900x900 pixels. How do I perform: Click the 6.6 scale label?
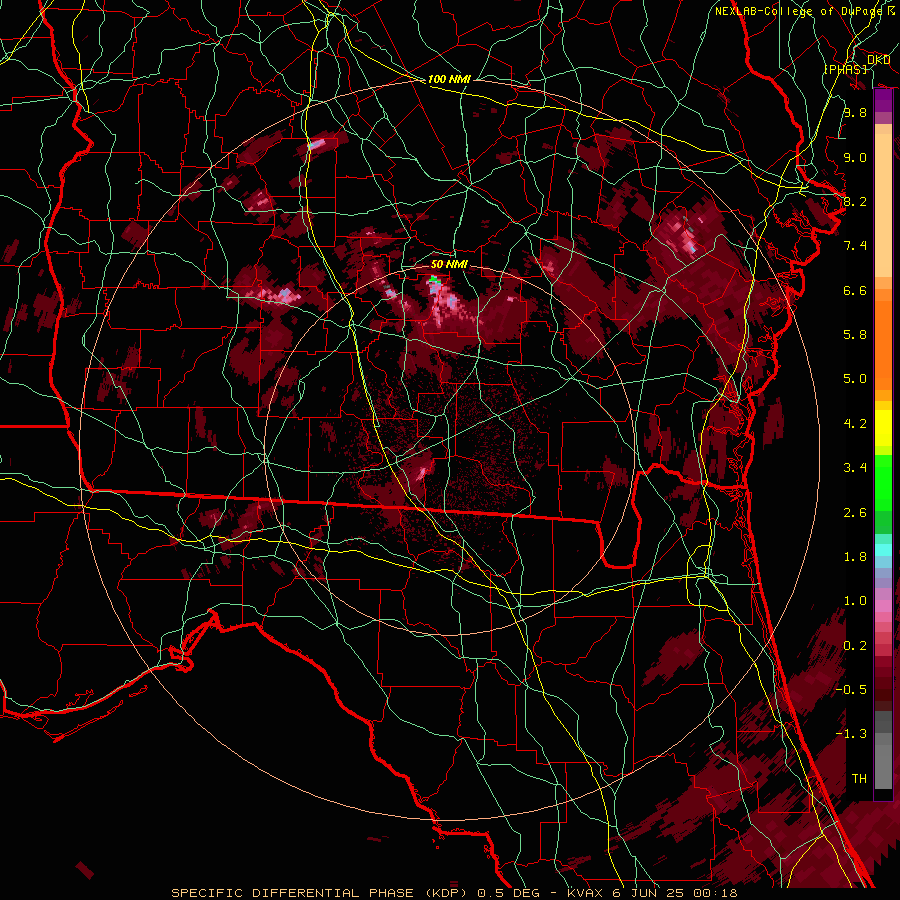[x=855, y=290]
